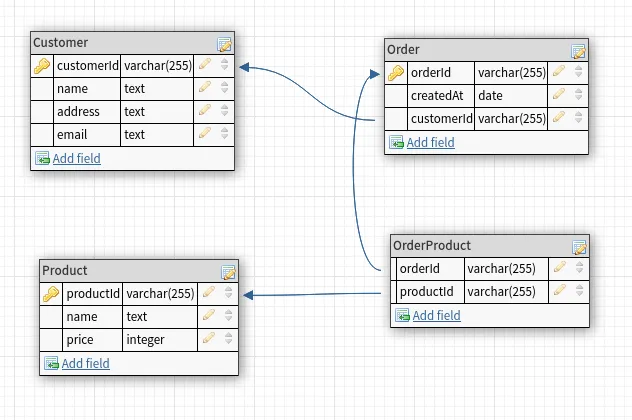Edit the Customer name field pencil
The height and width of the screenshot is (420, 632).
(205, 87)
